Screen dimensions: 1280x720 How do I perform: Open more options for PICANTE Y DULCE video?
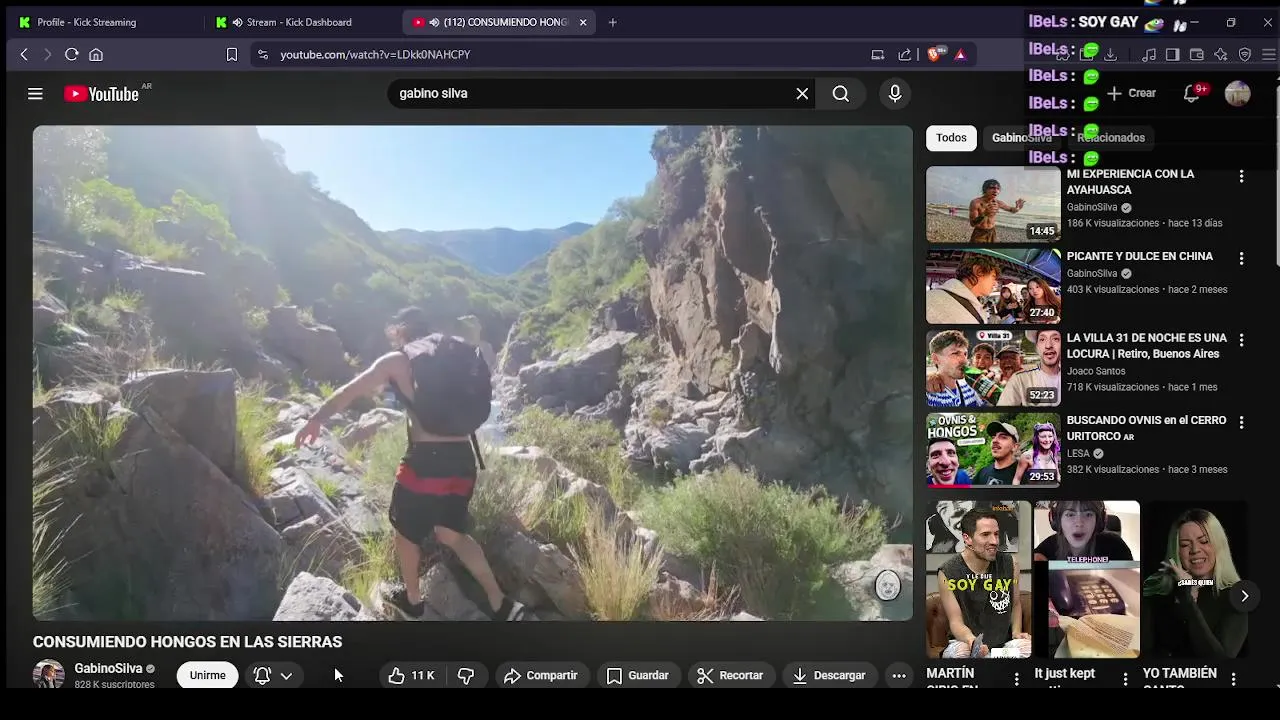pos(1241,258)
